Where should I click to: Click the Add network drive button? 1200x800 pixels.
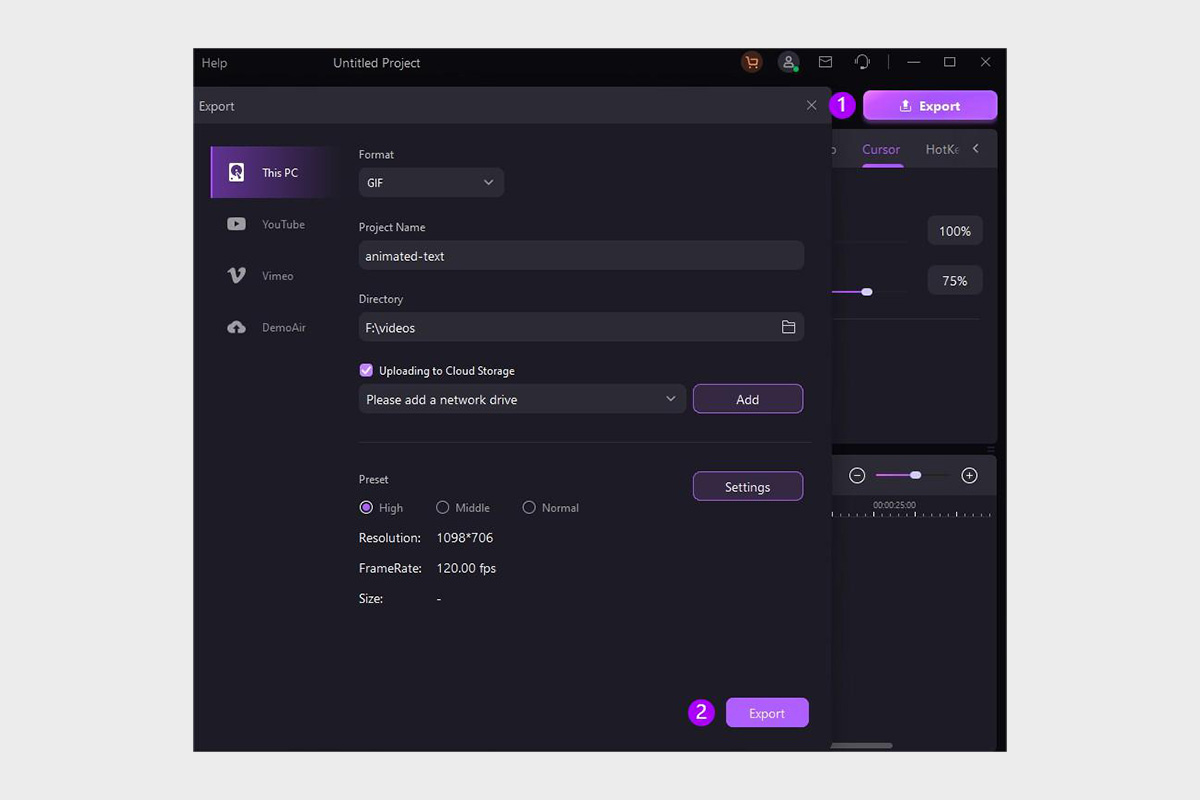click(x=748, y=399)
